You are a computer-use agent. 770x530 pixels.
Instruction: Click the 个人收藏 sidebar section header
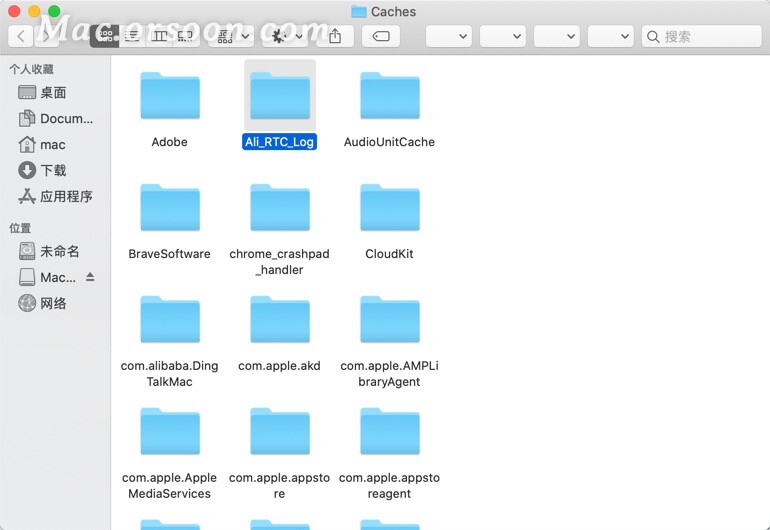coord(31,69)
